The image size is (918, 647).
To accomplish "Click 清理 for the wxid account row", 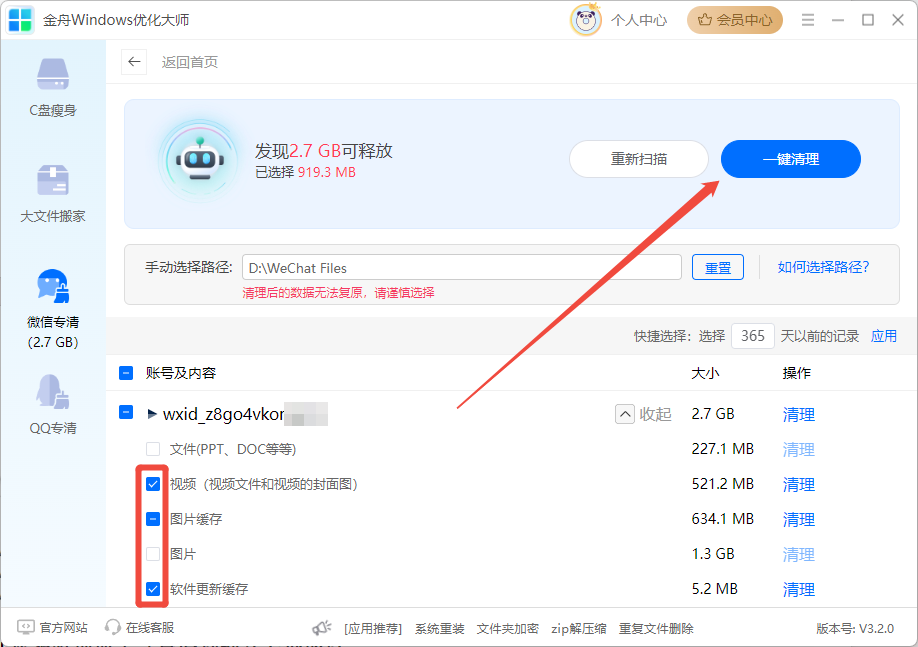I will point(799,415).
